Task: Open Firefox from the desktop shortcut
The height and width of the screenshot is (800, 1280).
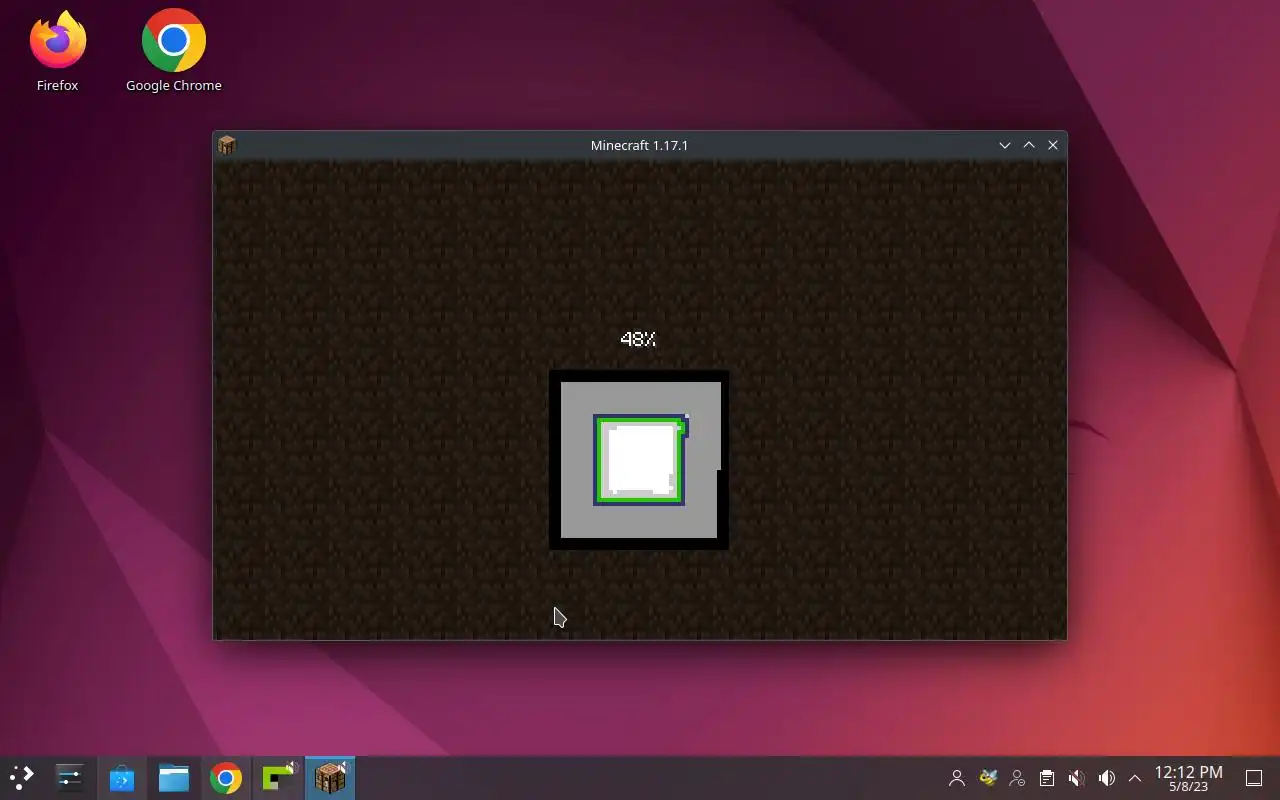Action: (58, 52)
